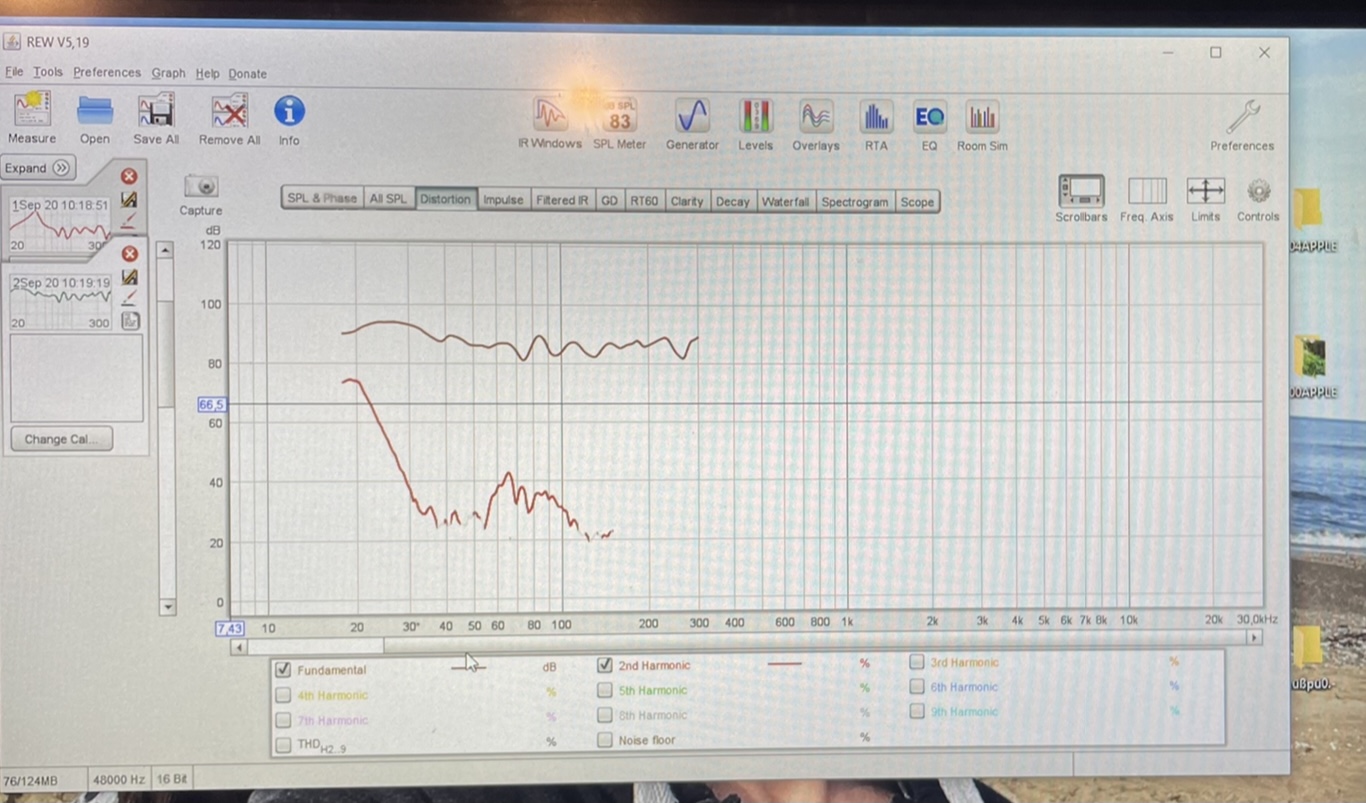Enable the 3rd Harmonic checkbox
This screenshot has width=1366, height=803.
pyautogui.click(x=917, y=662)
